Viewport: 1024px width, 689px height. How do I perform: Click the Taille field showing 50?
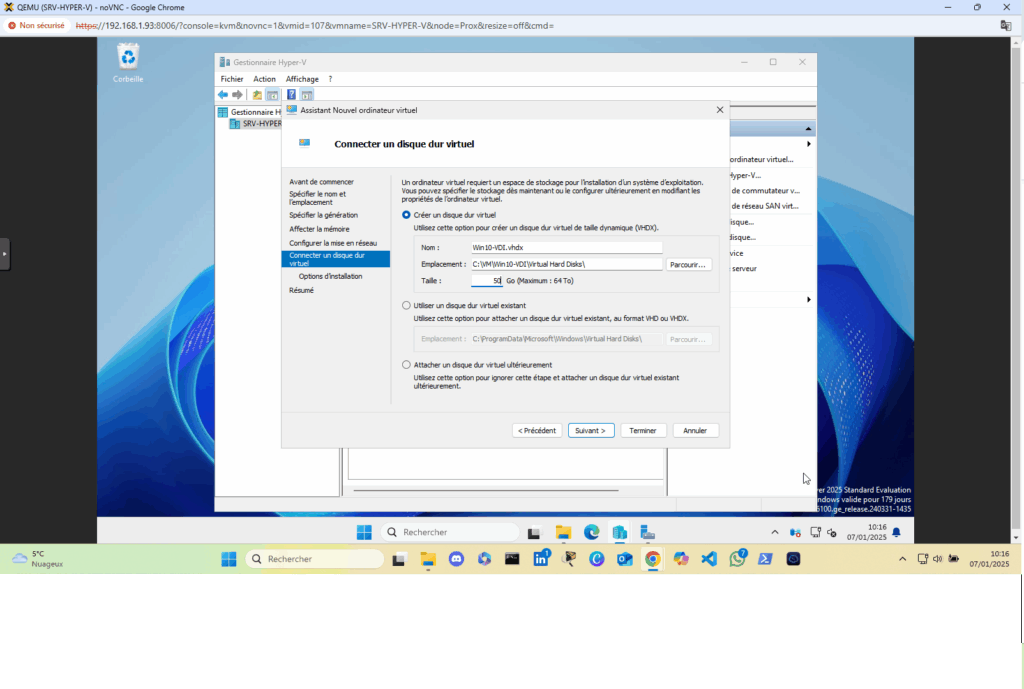pyautogui.click(x=487, y=281)
